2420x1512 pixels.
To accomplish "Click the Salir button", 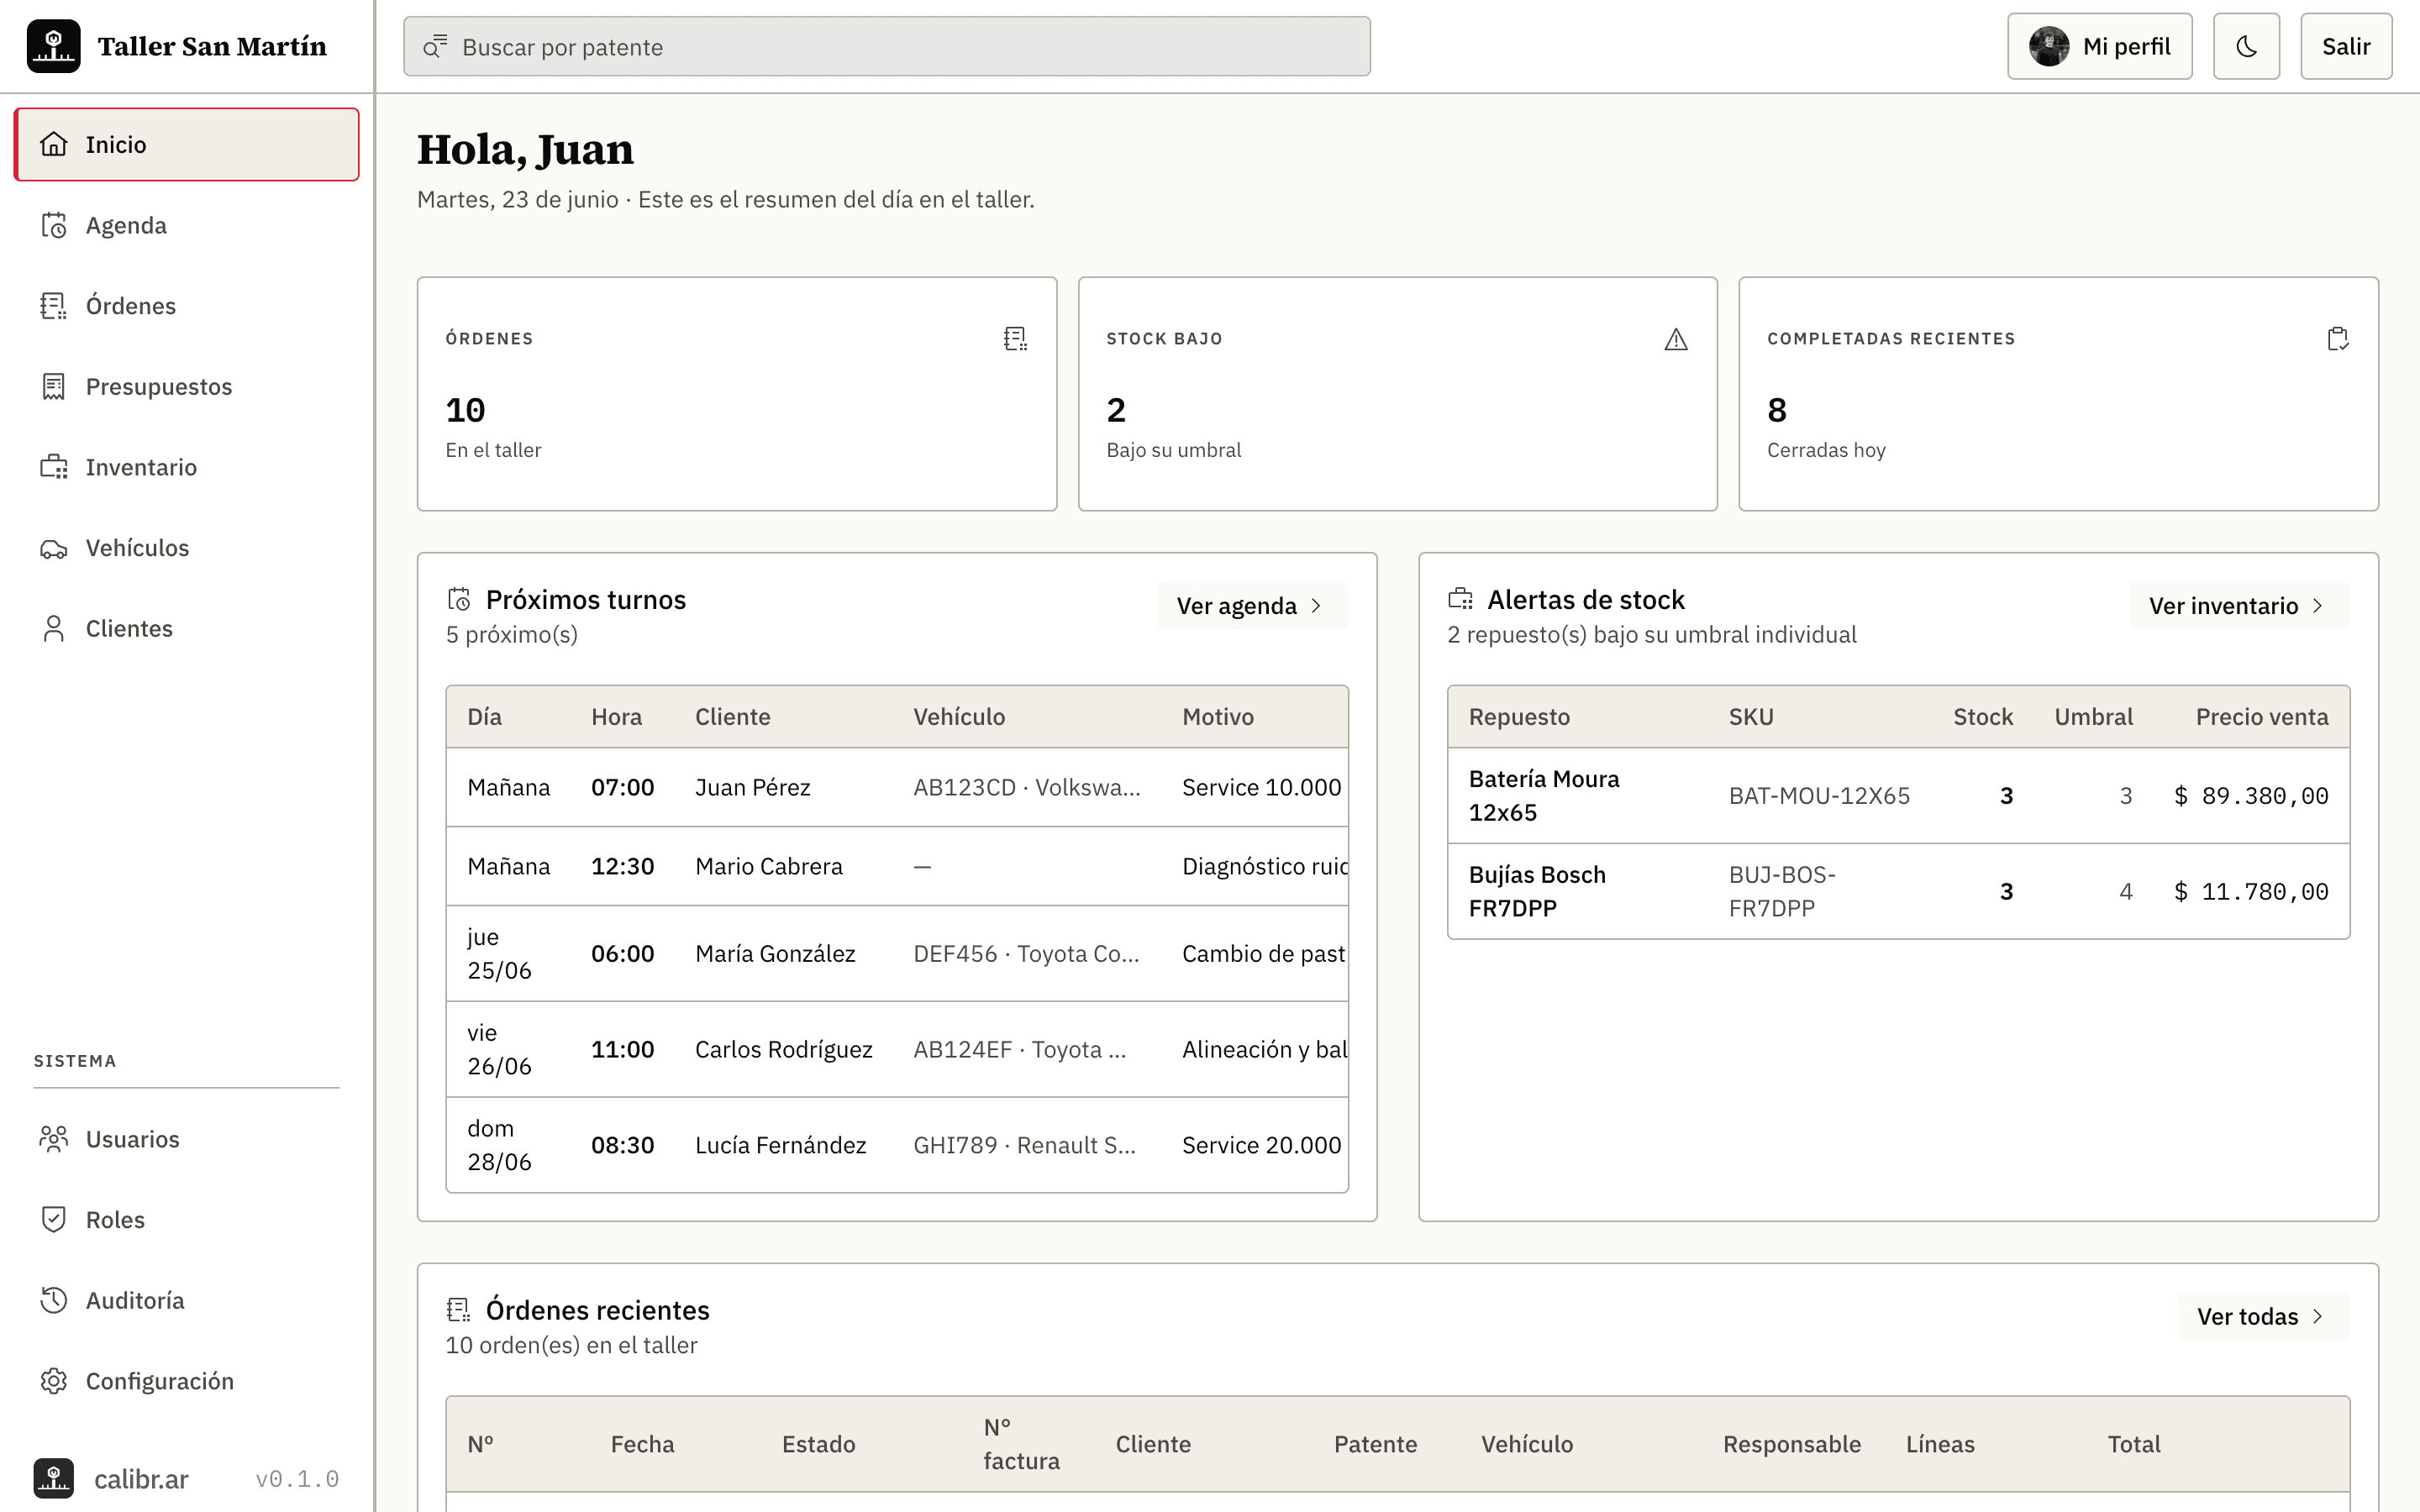I will click(2345, 46).
